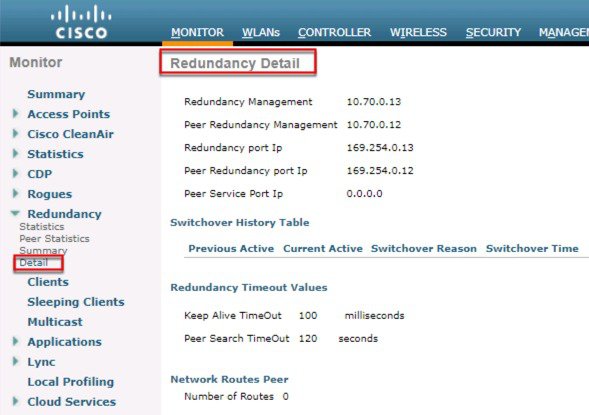Open the WIRELESS menu tab
Screen dimensions: 589x415
coord(418,33)
